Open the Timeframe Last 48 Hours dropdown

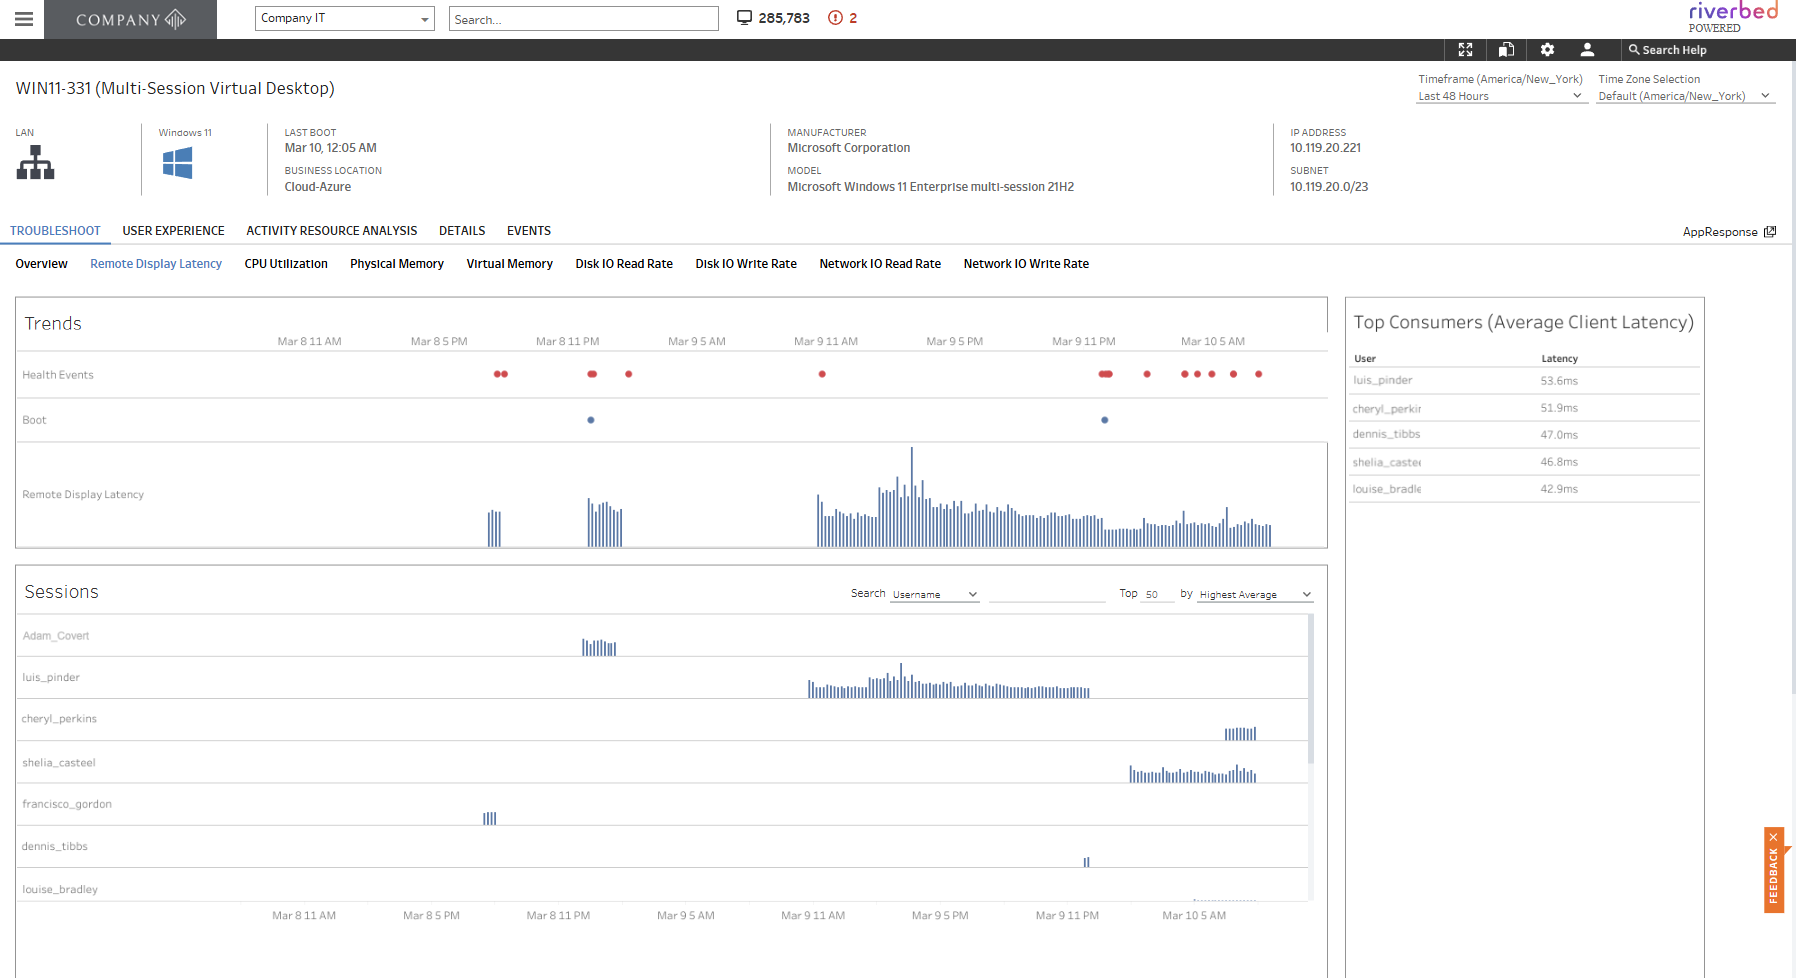(1501, 96)
